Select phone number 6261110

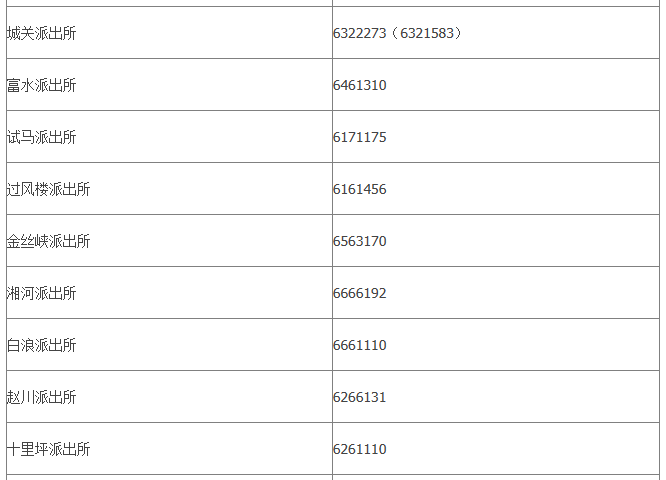(x=360, y=449)
